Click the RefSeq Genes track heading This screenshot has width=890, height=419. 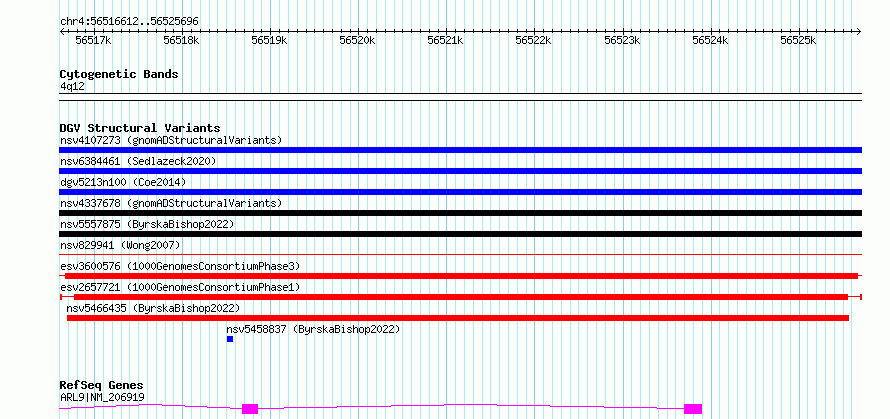point(101,386)
